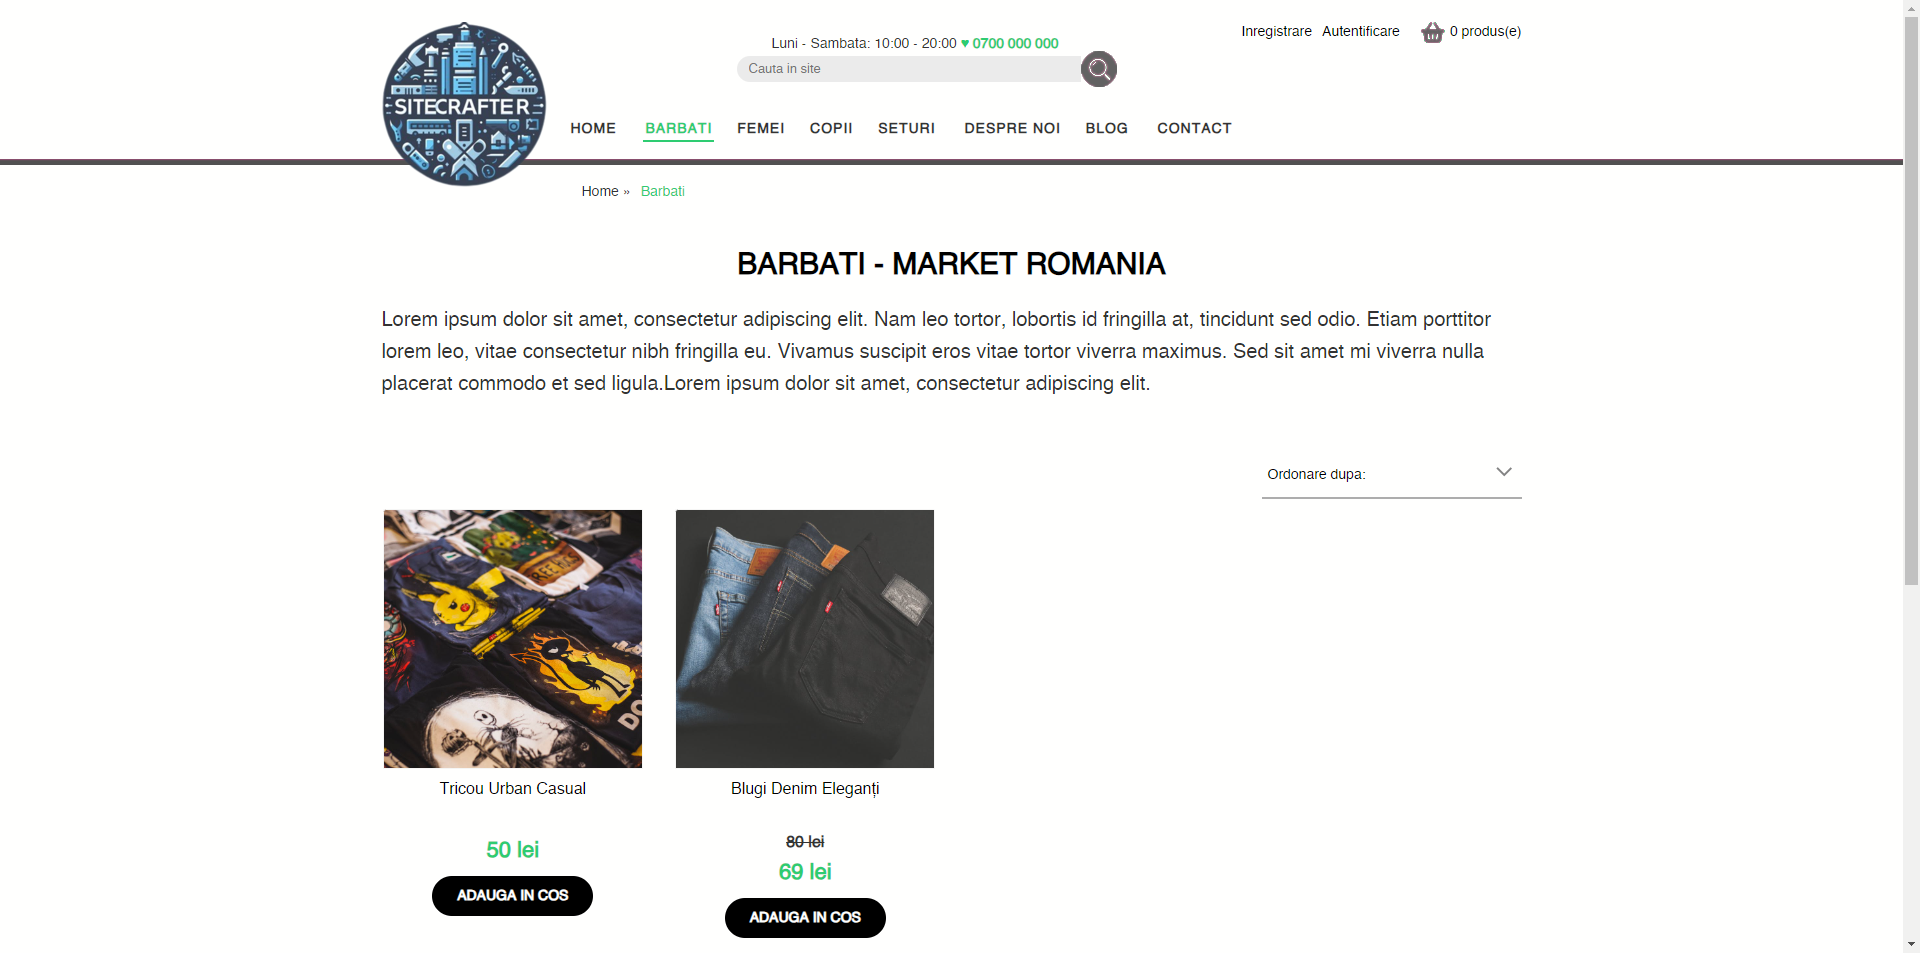This screenshot has width=1920, height=953.
Task: Select SETURI in the navigation
Action: point(906,128)
